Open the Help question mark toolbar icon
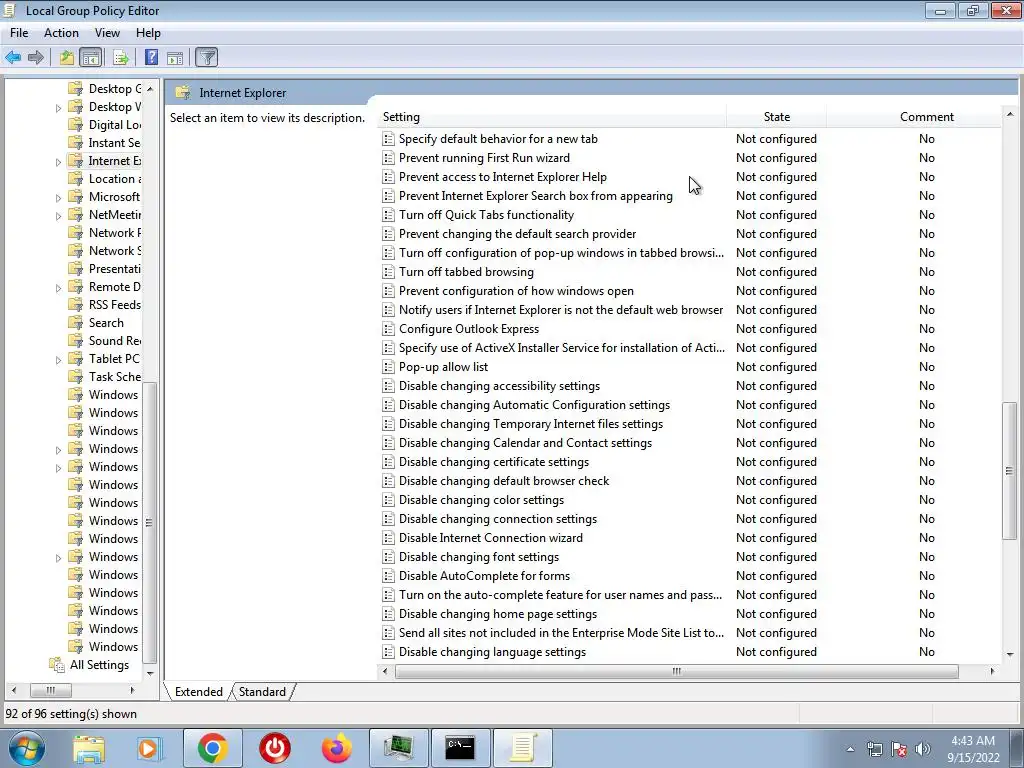Viewport: 1024px width, 768px height. 152,57
